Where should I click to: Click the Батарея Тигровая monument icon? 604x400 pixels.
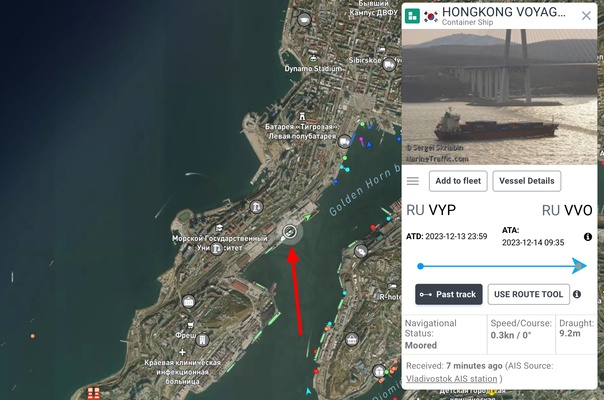[x=302, y=116]
